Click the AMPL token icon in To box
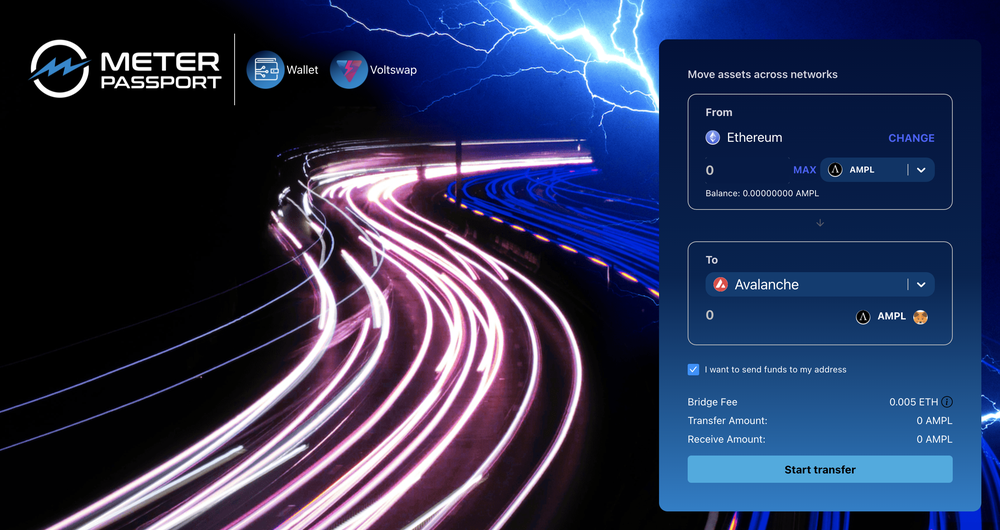The image size is (1000, 530). click(863, 317)
